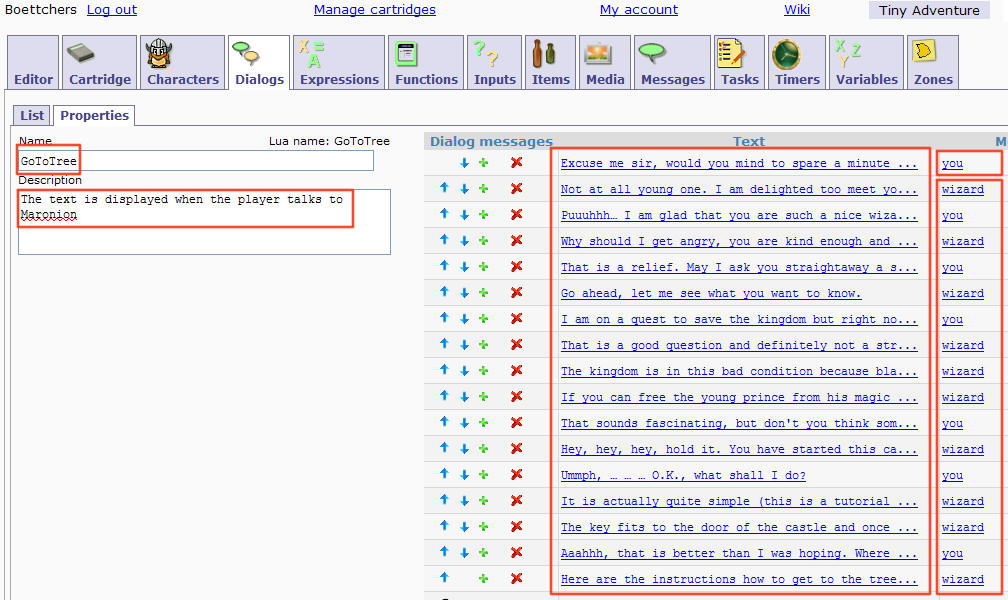Image resolution: width=1008 pixels, height=600 pixels.
Task: Open the Characters tab with viking icon
Action: (182, 63)
